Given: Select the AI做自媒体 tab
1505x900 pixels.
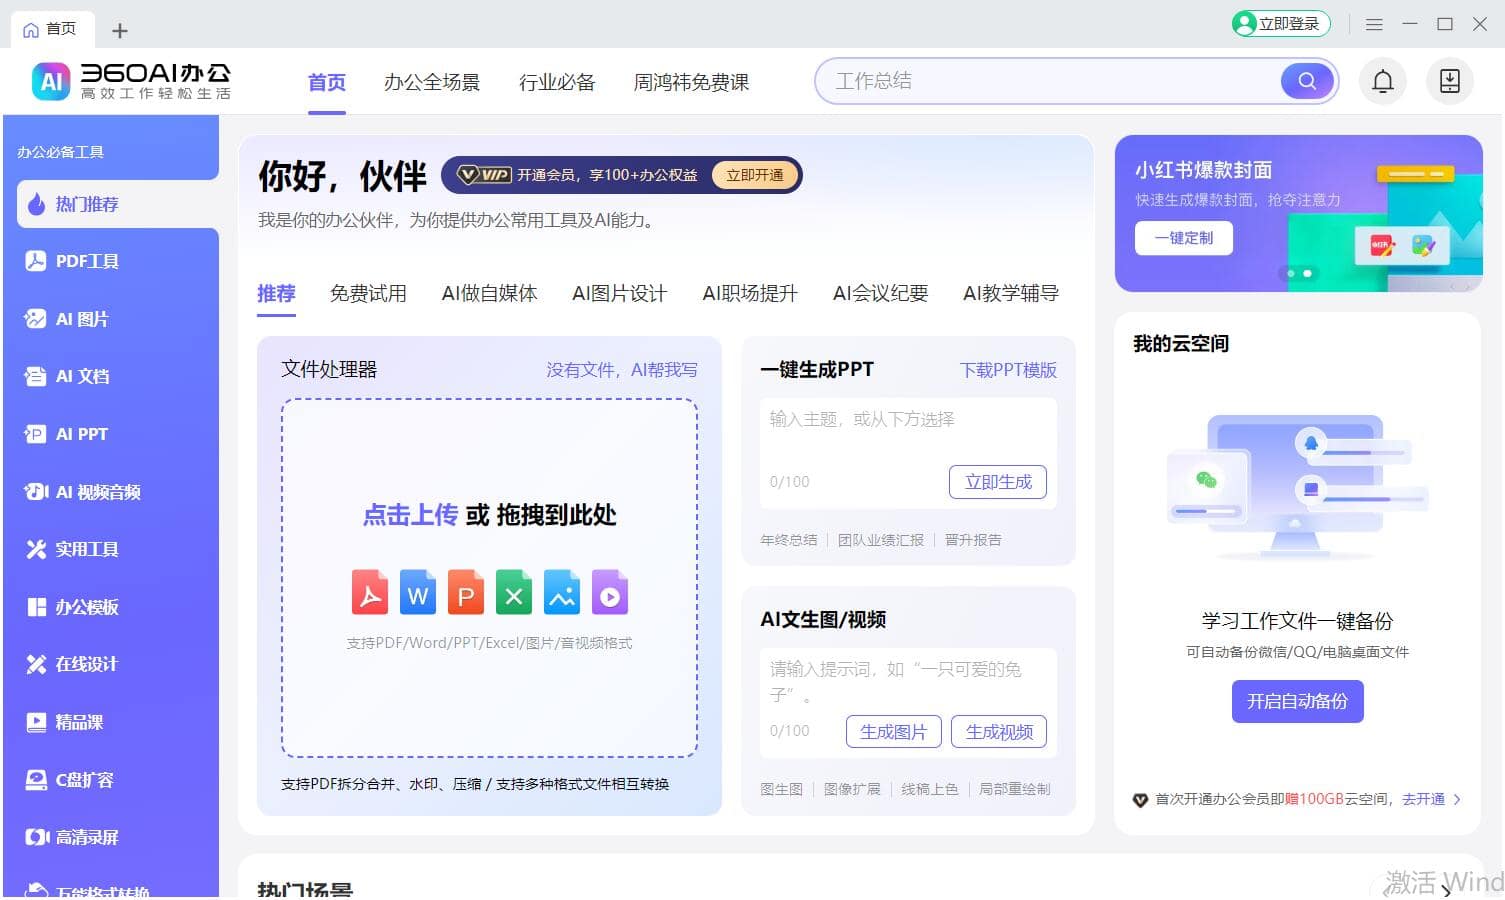Looking at the screenshot, I should 490,293.
